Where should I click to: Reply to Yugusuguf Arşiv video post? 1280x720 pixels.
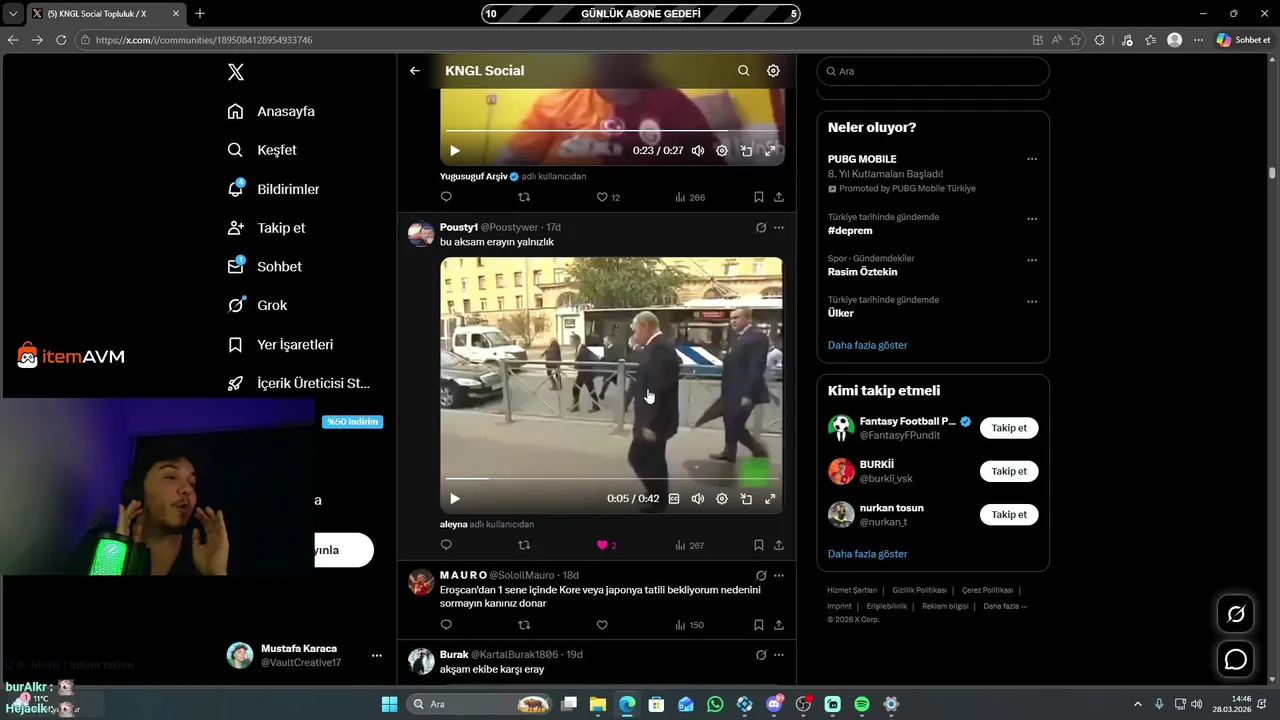(x=446, y=197)
